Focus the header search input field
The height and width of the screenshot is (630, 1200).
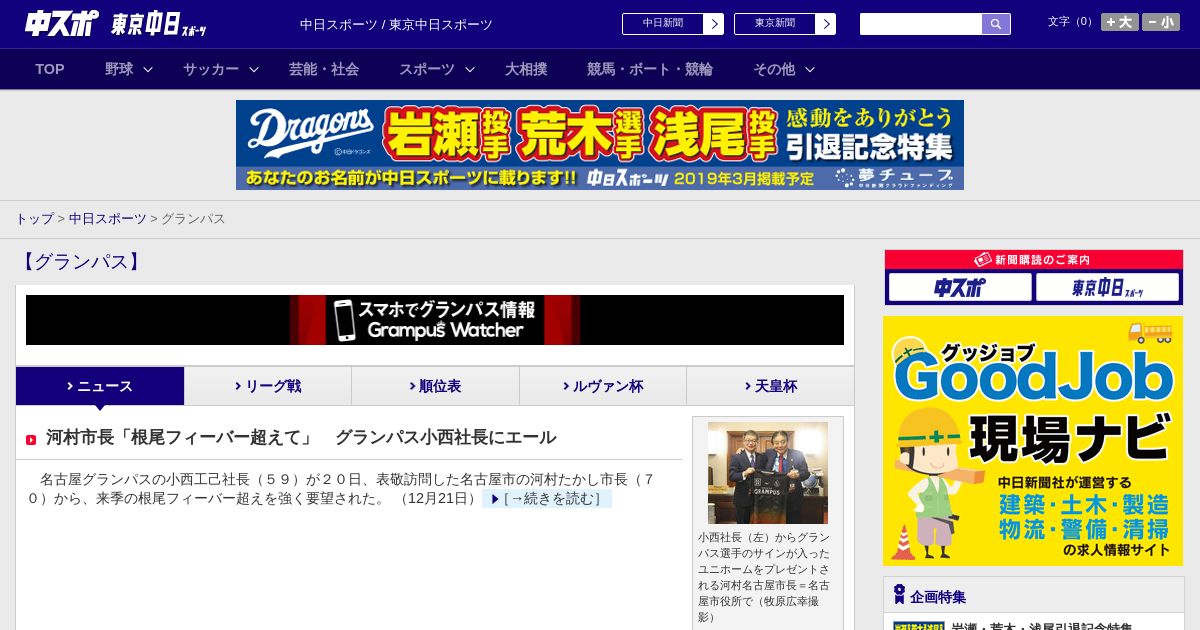point(921,24)
